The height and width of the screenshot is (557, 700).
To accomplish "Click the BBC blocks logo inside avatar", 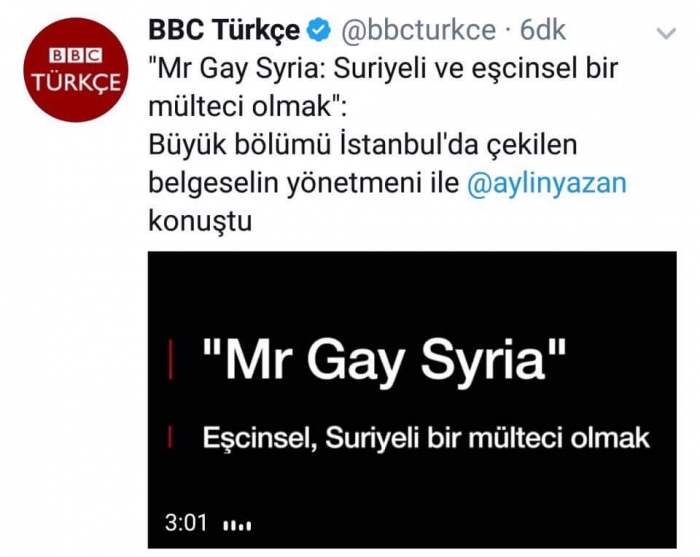I will tap(76, 56).
